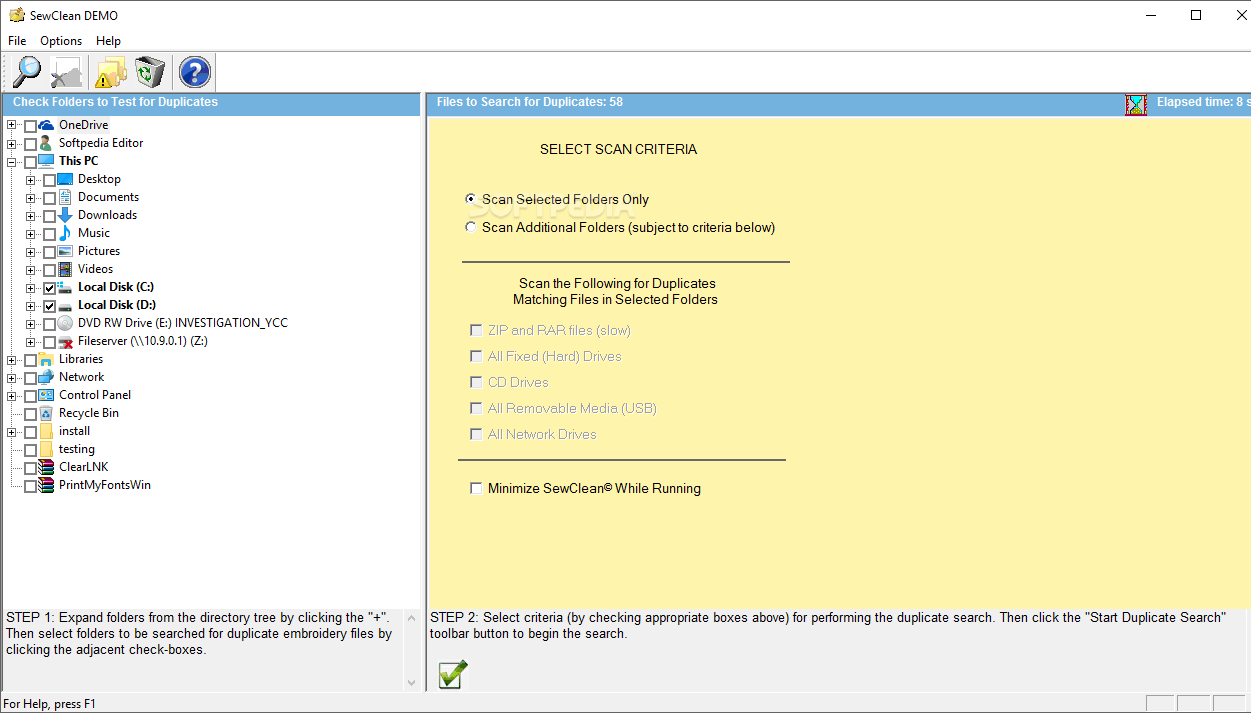The height and width of the screenshot is (713, 1251).
Task: Select the install folder label
Action: point(74,431)
